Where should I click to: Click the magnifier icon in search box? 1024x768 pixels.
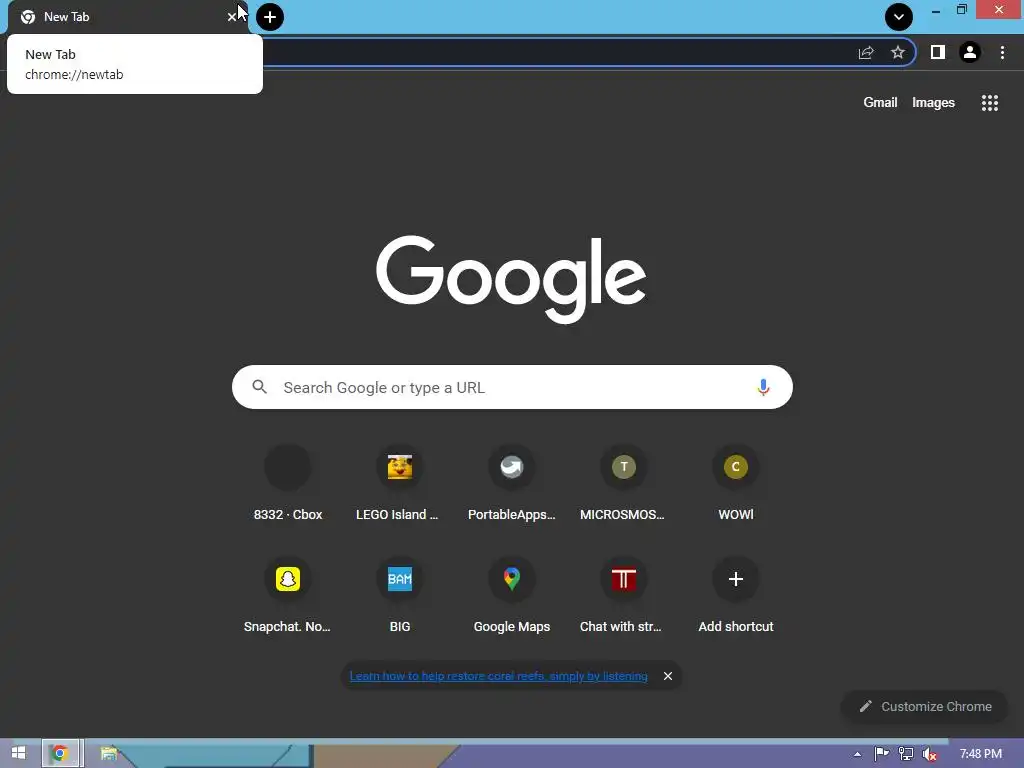click(259, 387)
